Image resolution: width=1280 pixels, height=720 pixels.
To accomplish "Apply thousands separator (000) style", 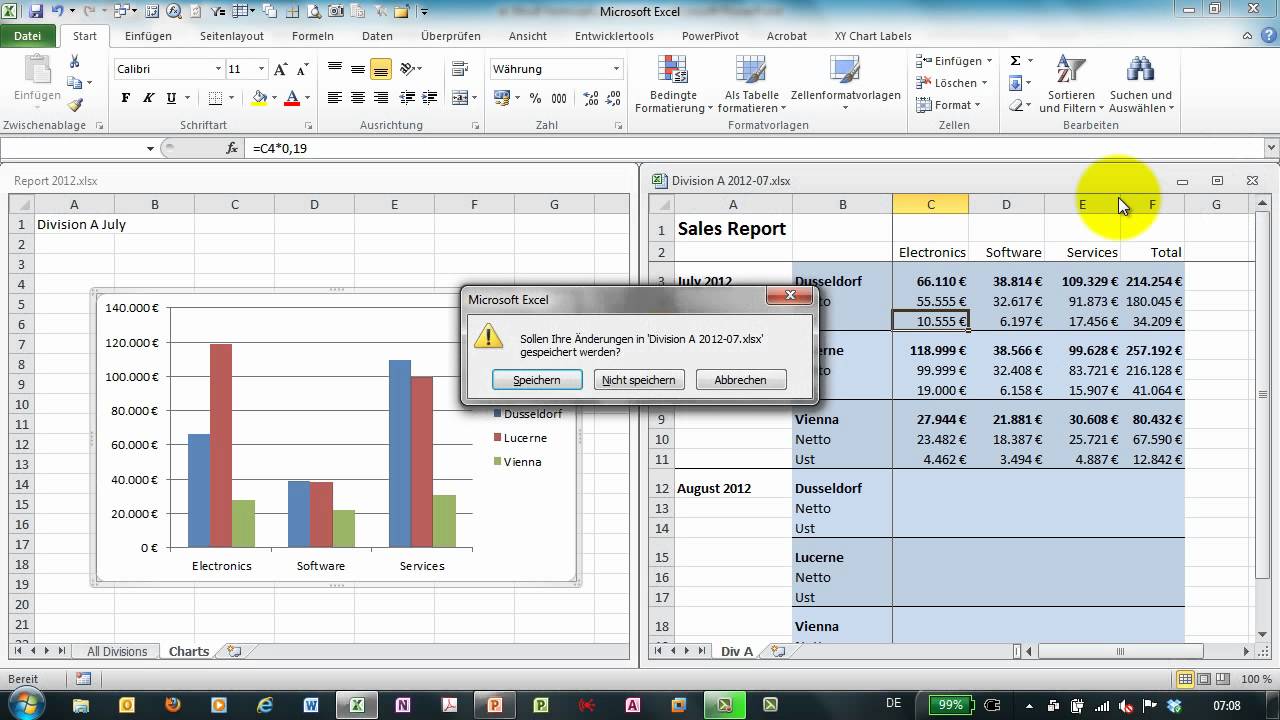I will coord(557,98).
